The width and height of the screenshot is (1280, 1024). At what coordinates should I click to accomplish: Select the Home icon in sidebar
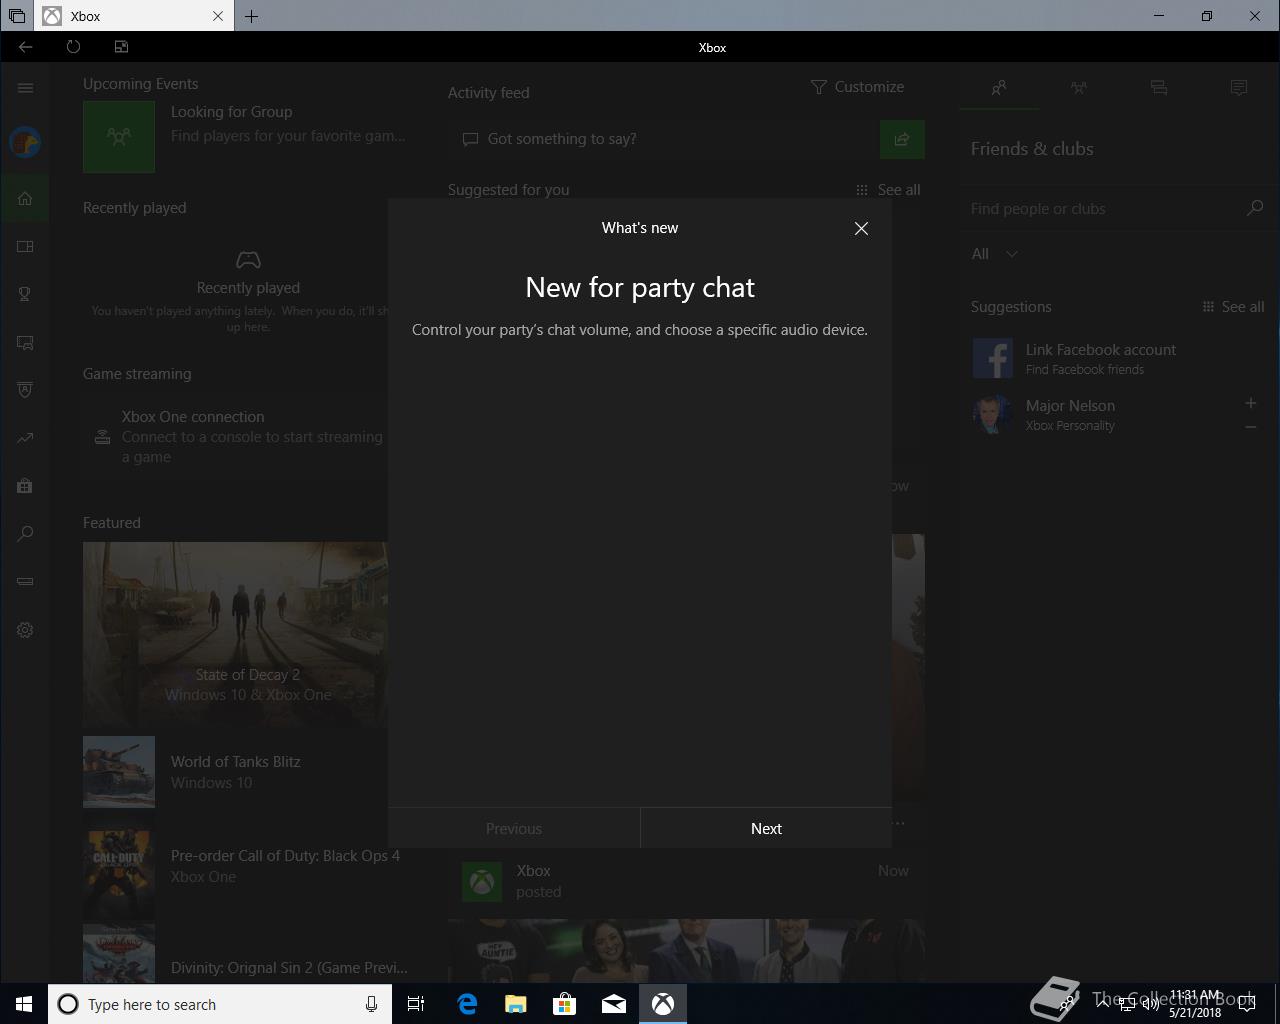click(x=25, y=199)
